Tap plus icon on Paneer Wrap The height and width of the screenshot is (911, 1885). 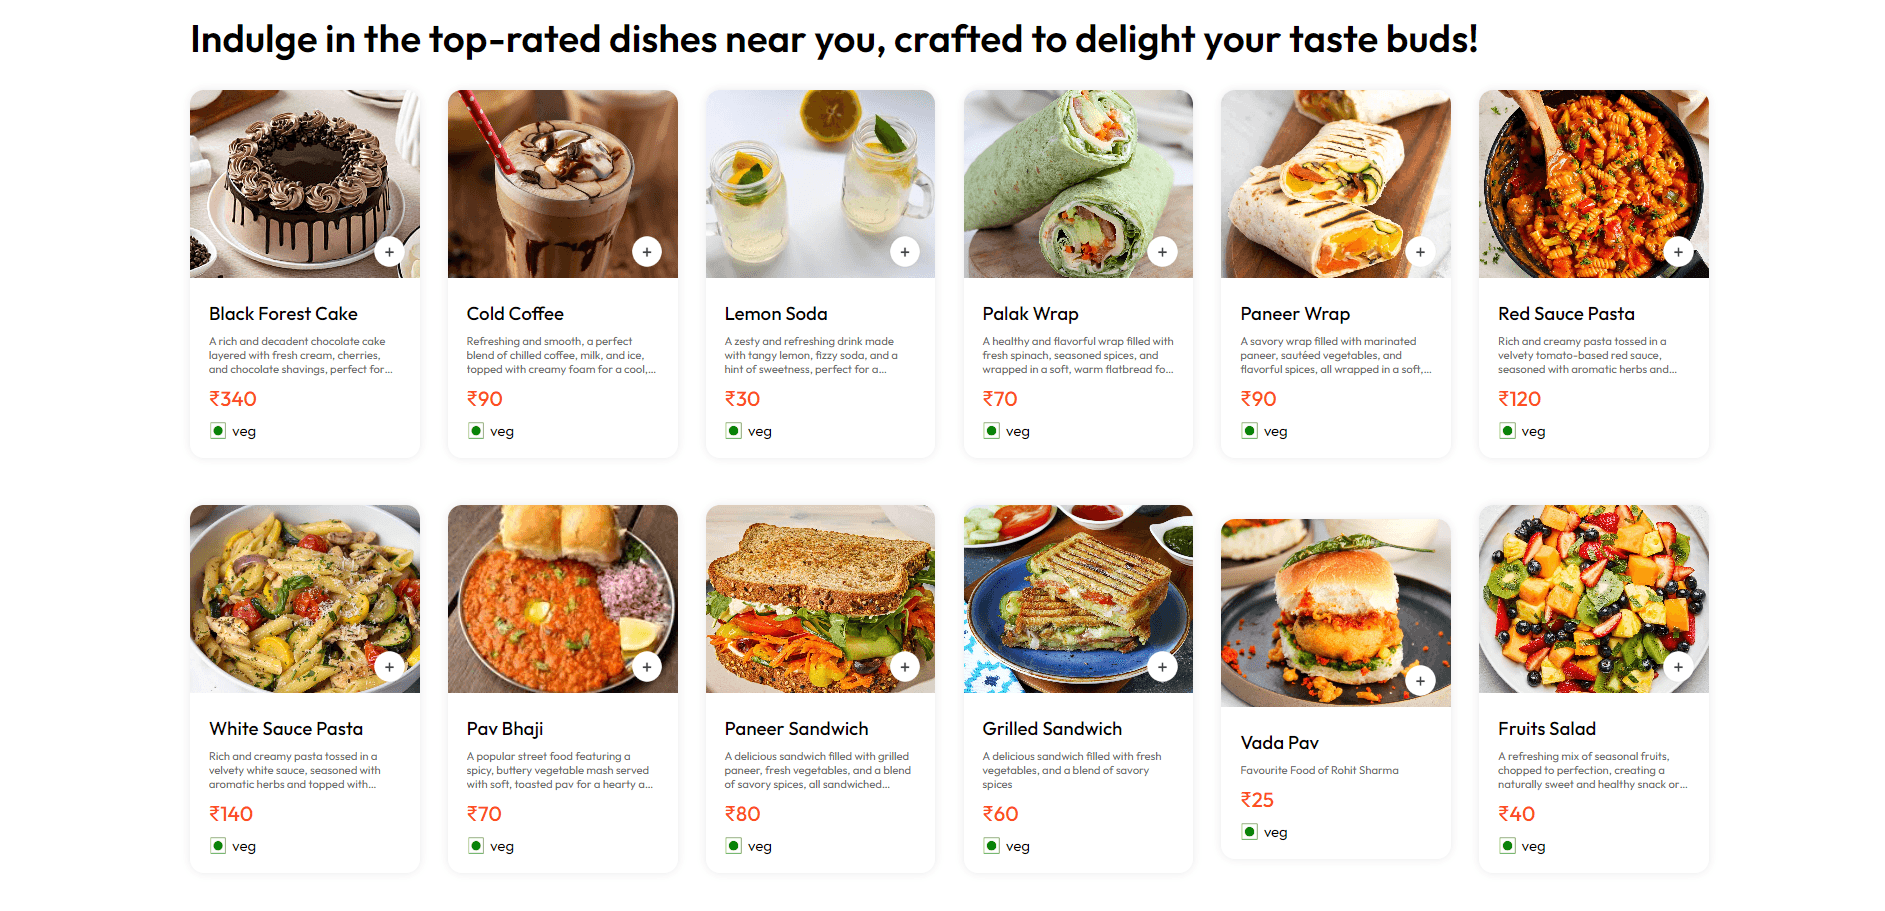click(1420, 252)
